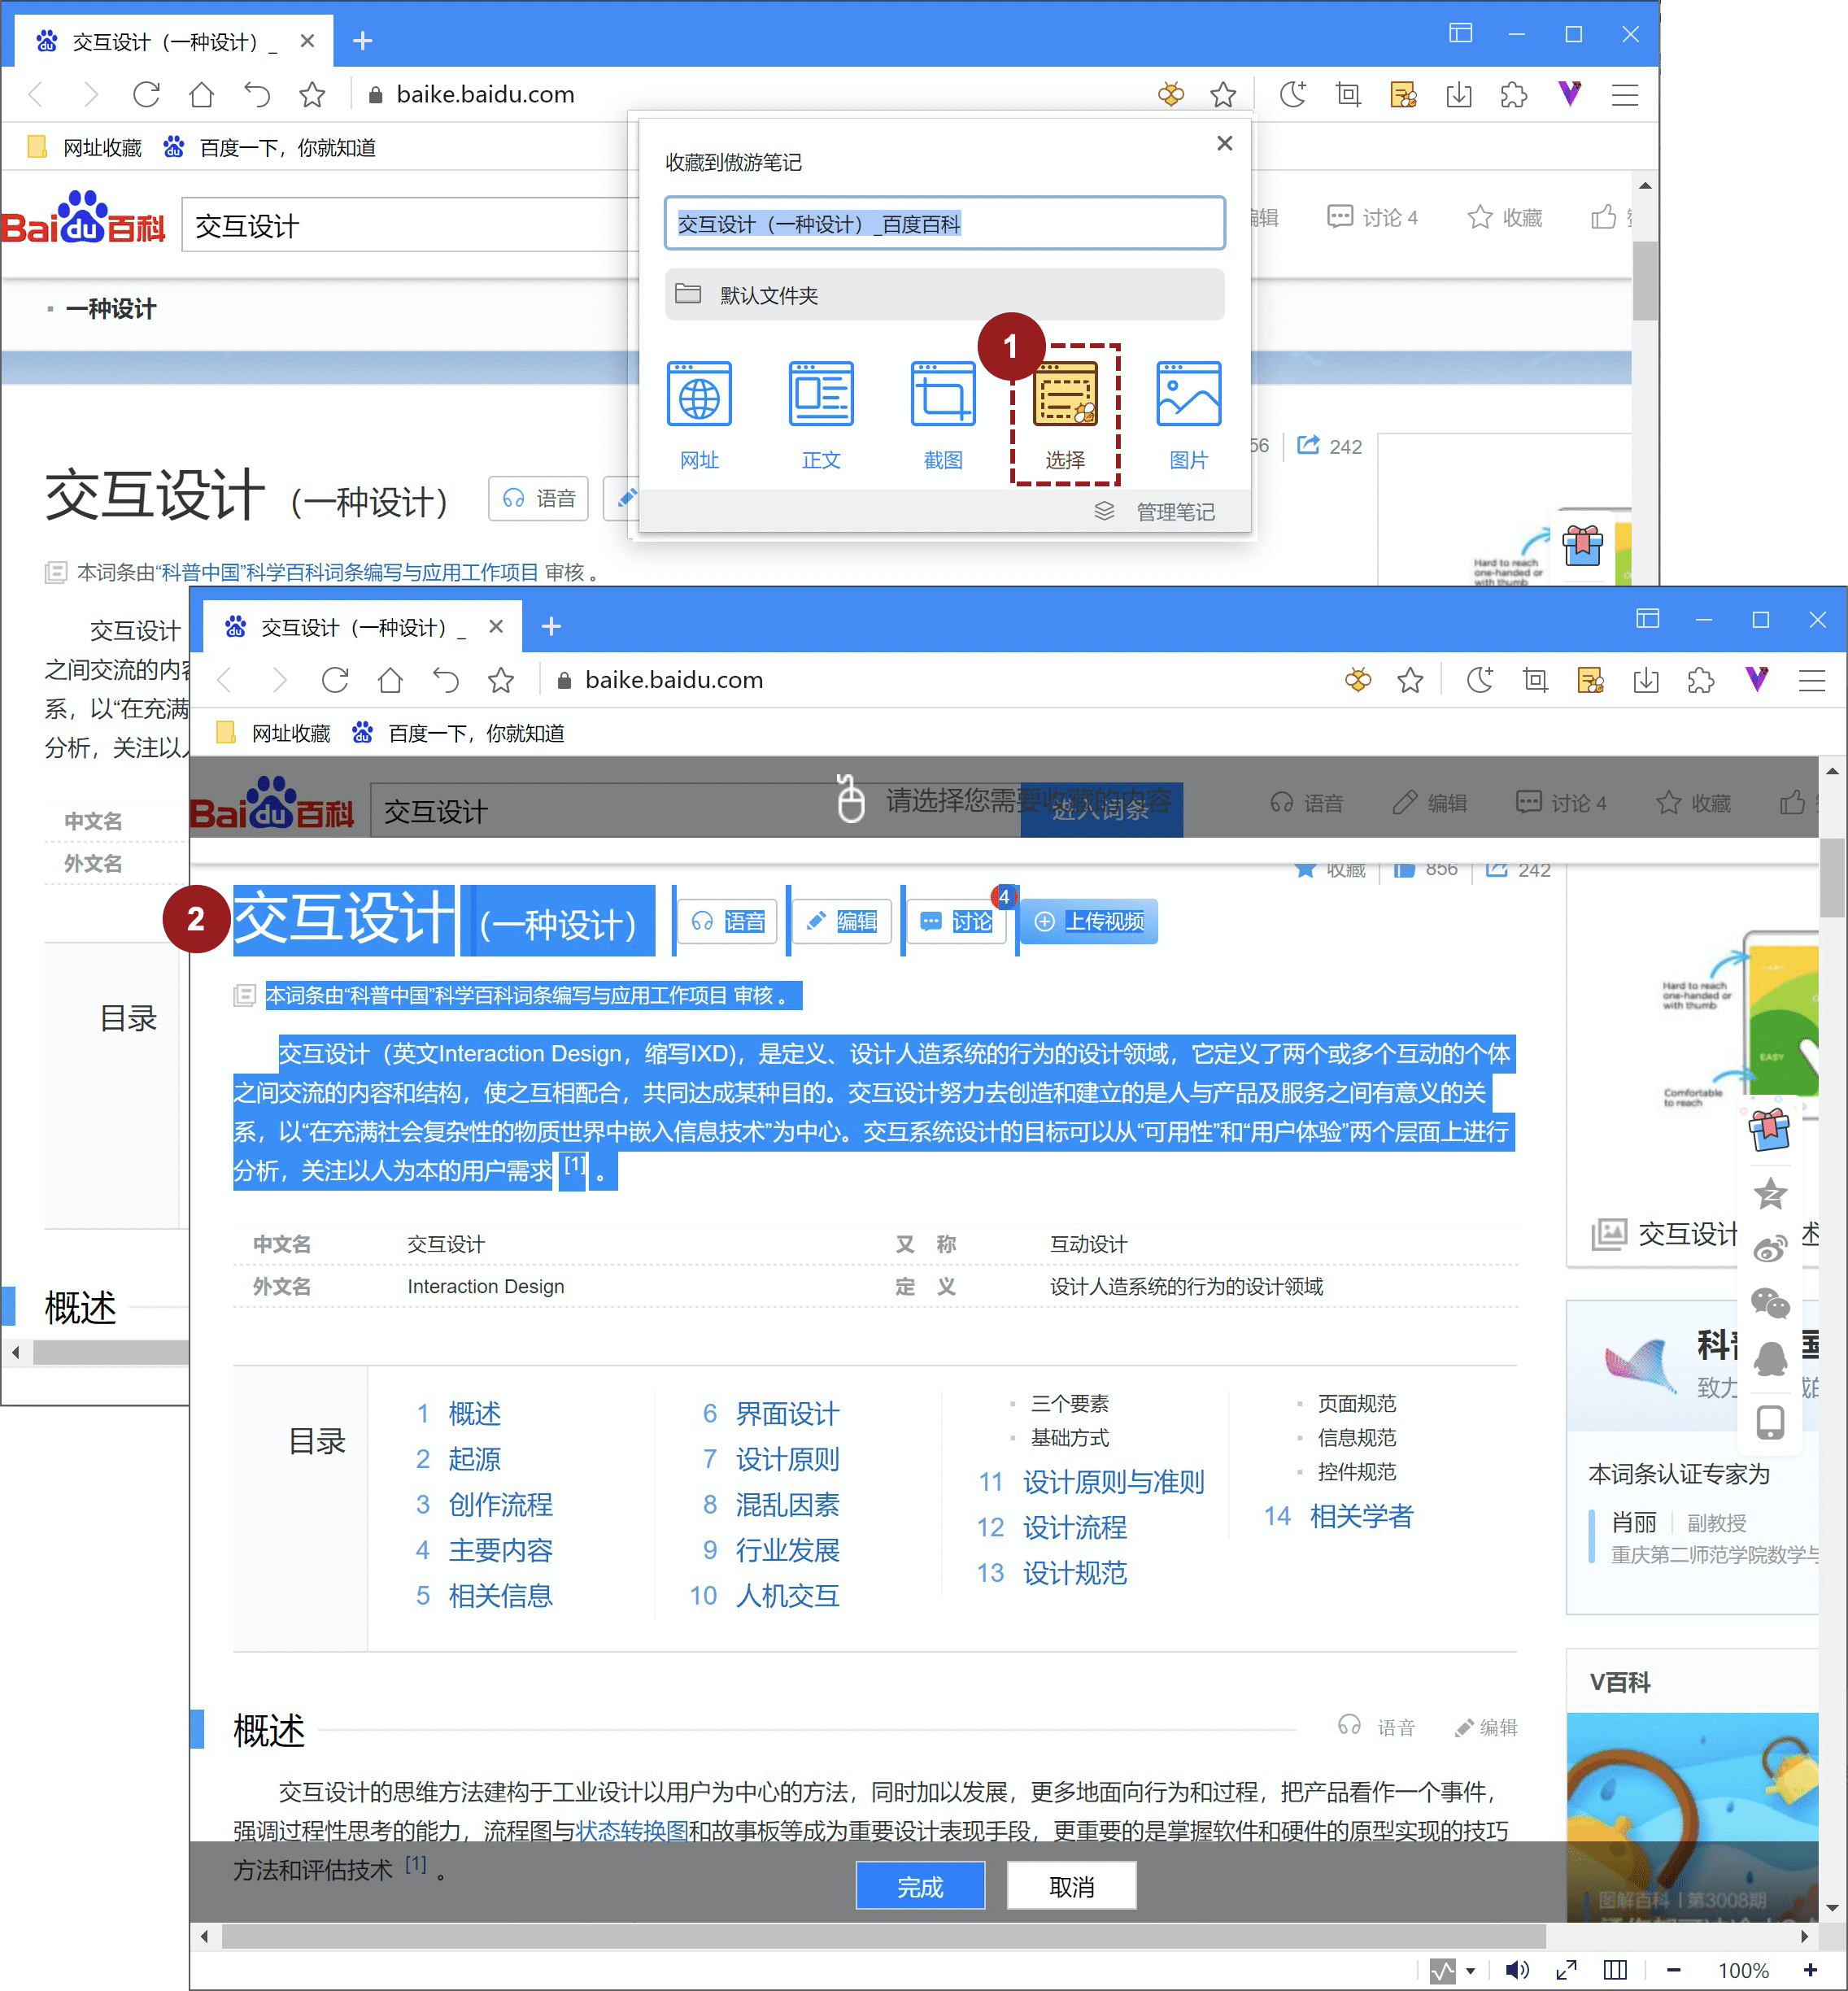Open the 网址收藏 bookmarks folder in the back window
Viewport: 1848px width, 1991px height.
point(85,147)
